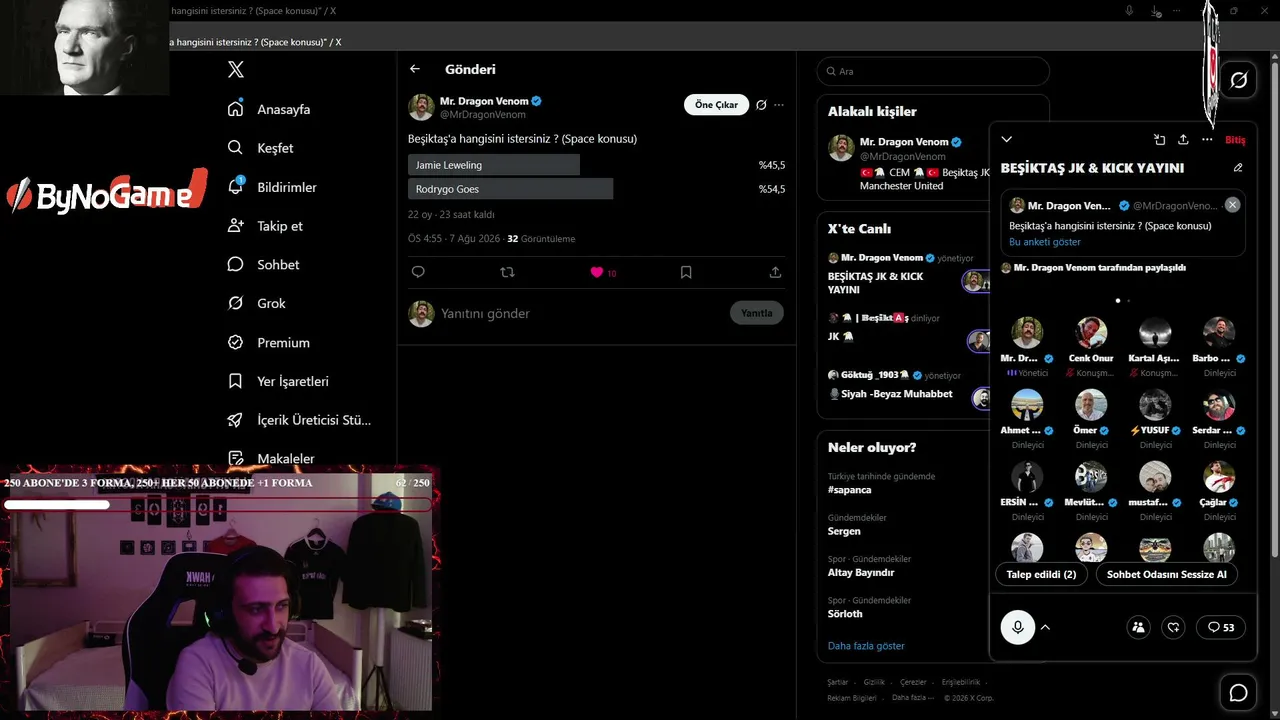This screenshot has height=720, width=1280.
Task: Dismiss the shared post card in space
Action: pyautogui.click(x=1232, y=204)
